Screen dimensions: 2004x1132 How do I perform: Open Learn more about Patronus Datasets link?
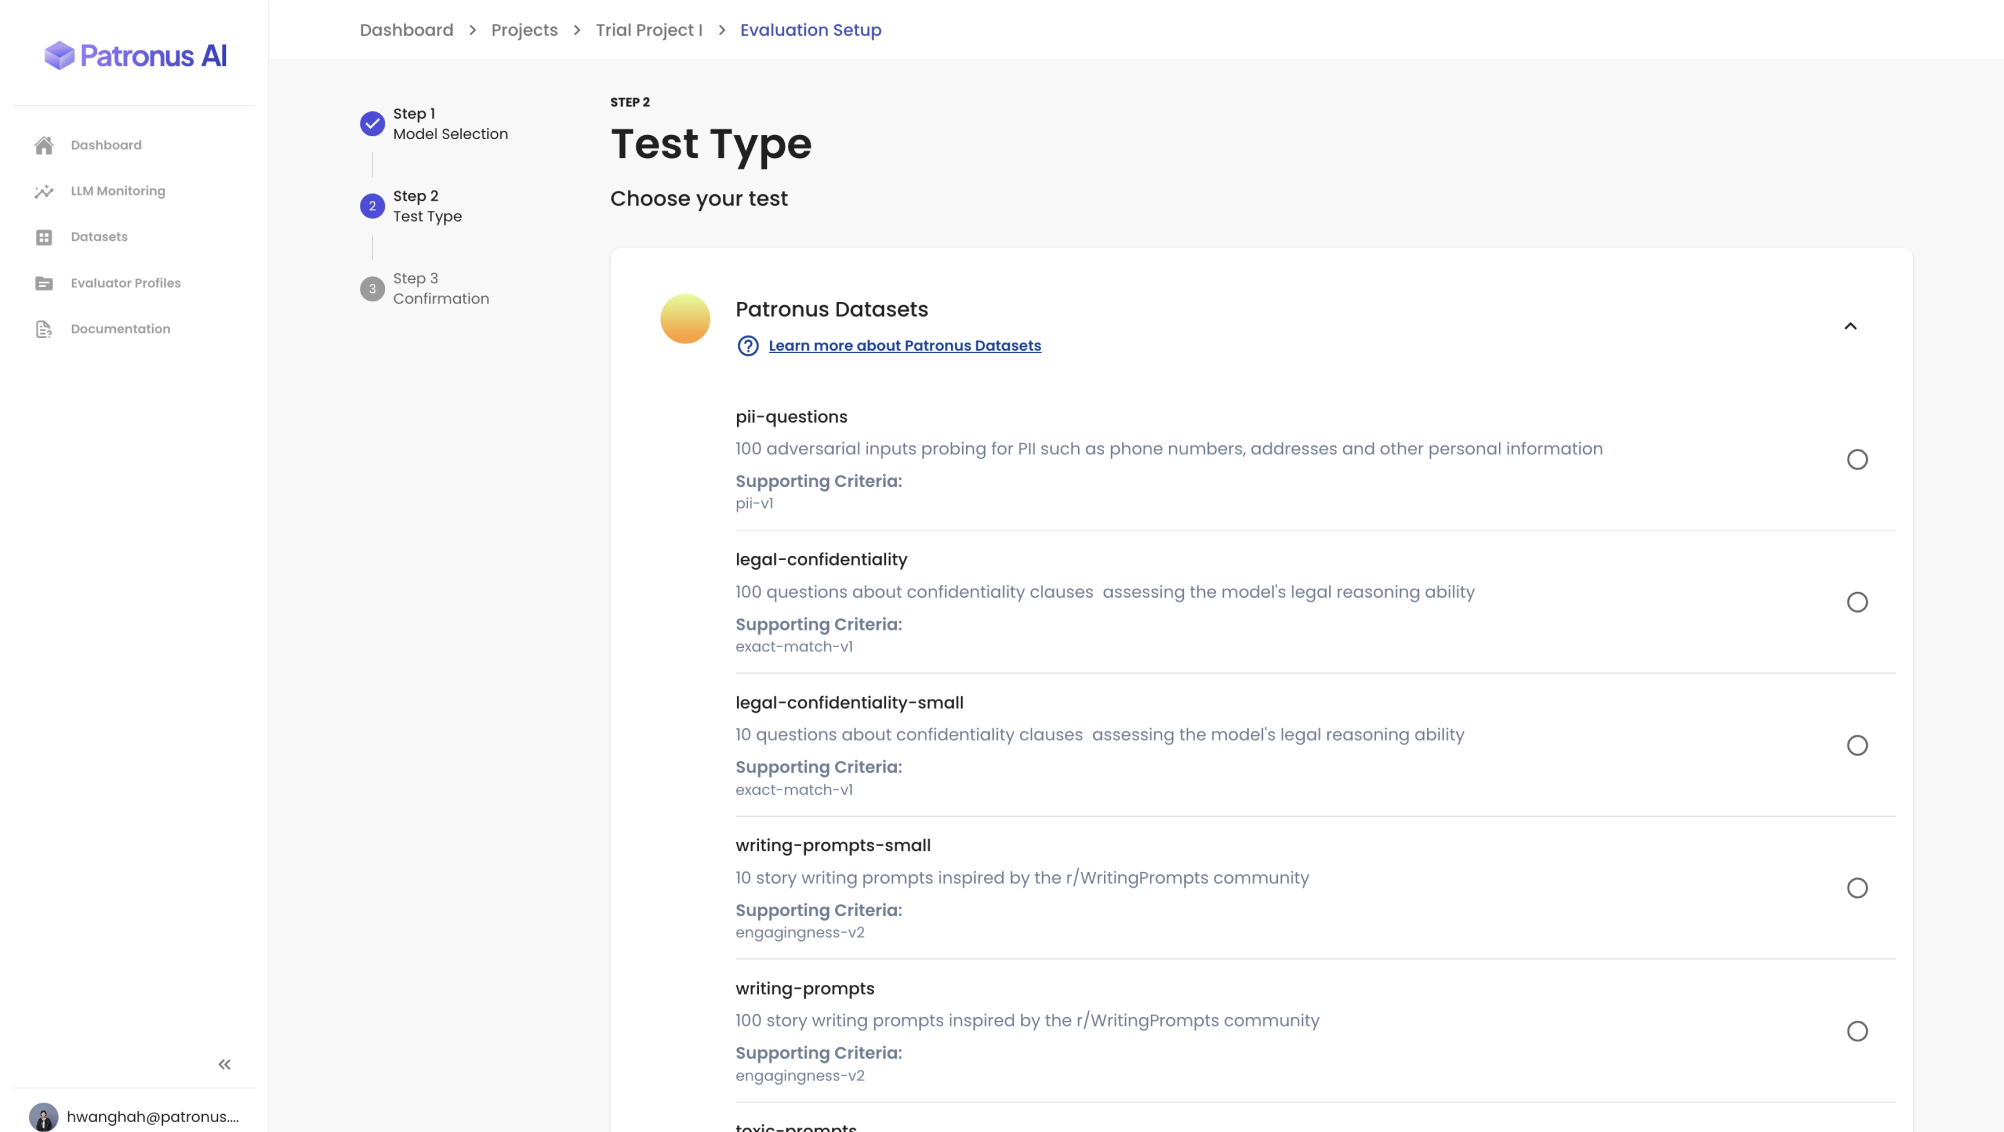pos(904,346)
